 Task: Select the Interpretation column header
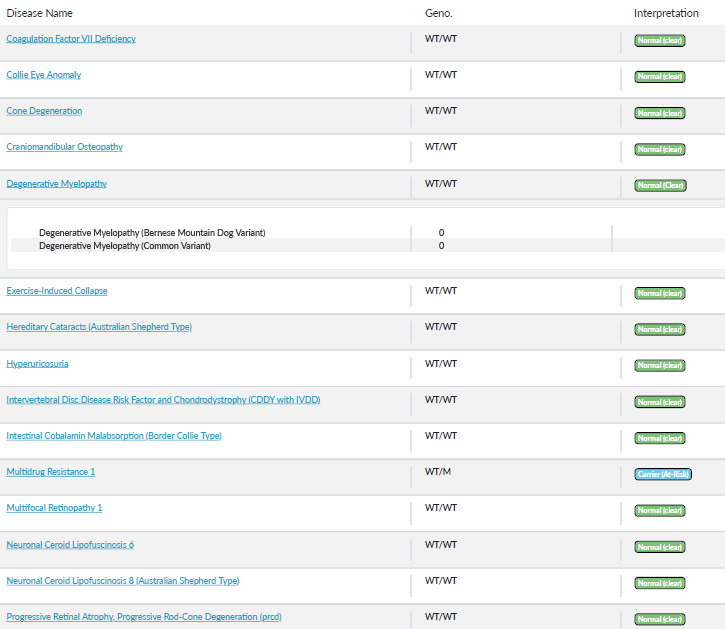point(666,13)
